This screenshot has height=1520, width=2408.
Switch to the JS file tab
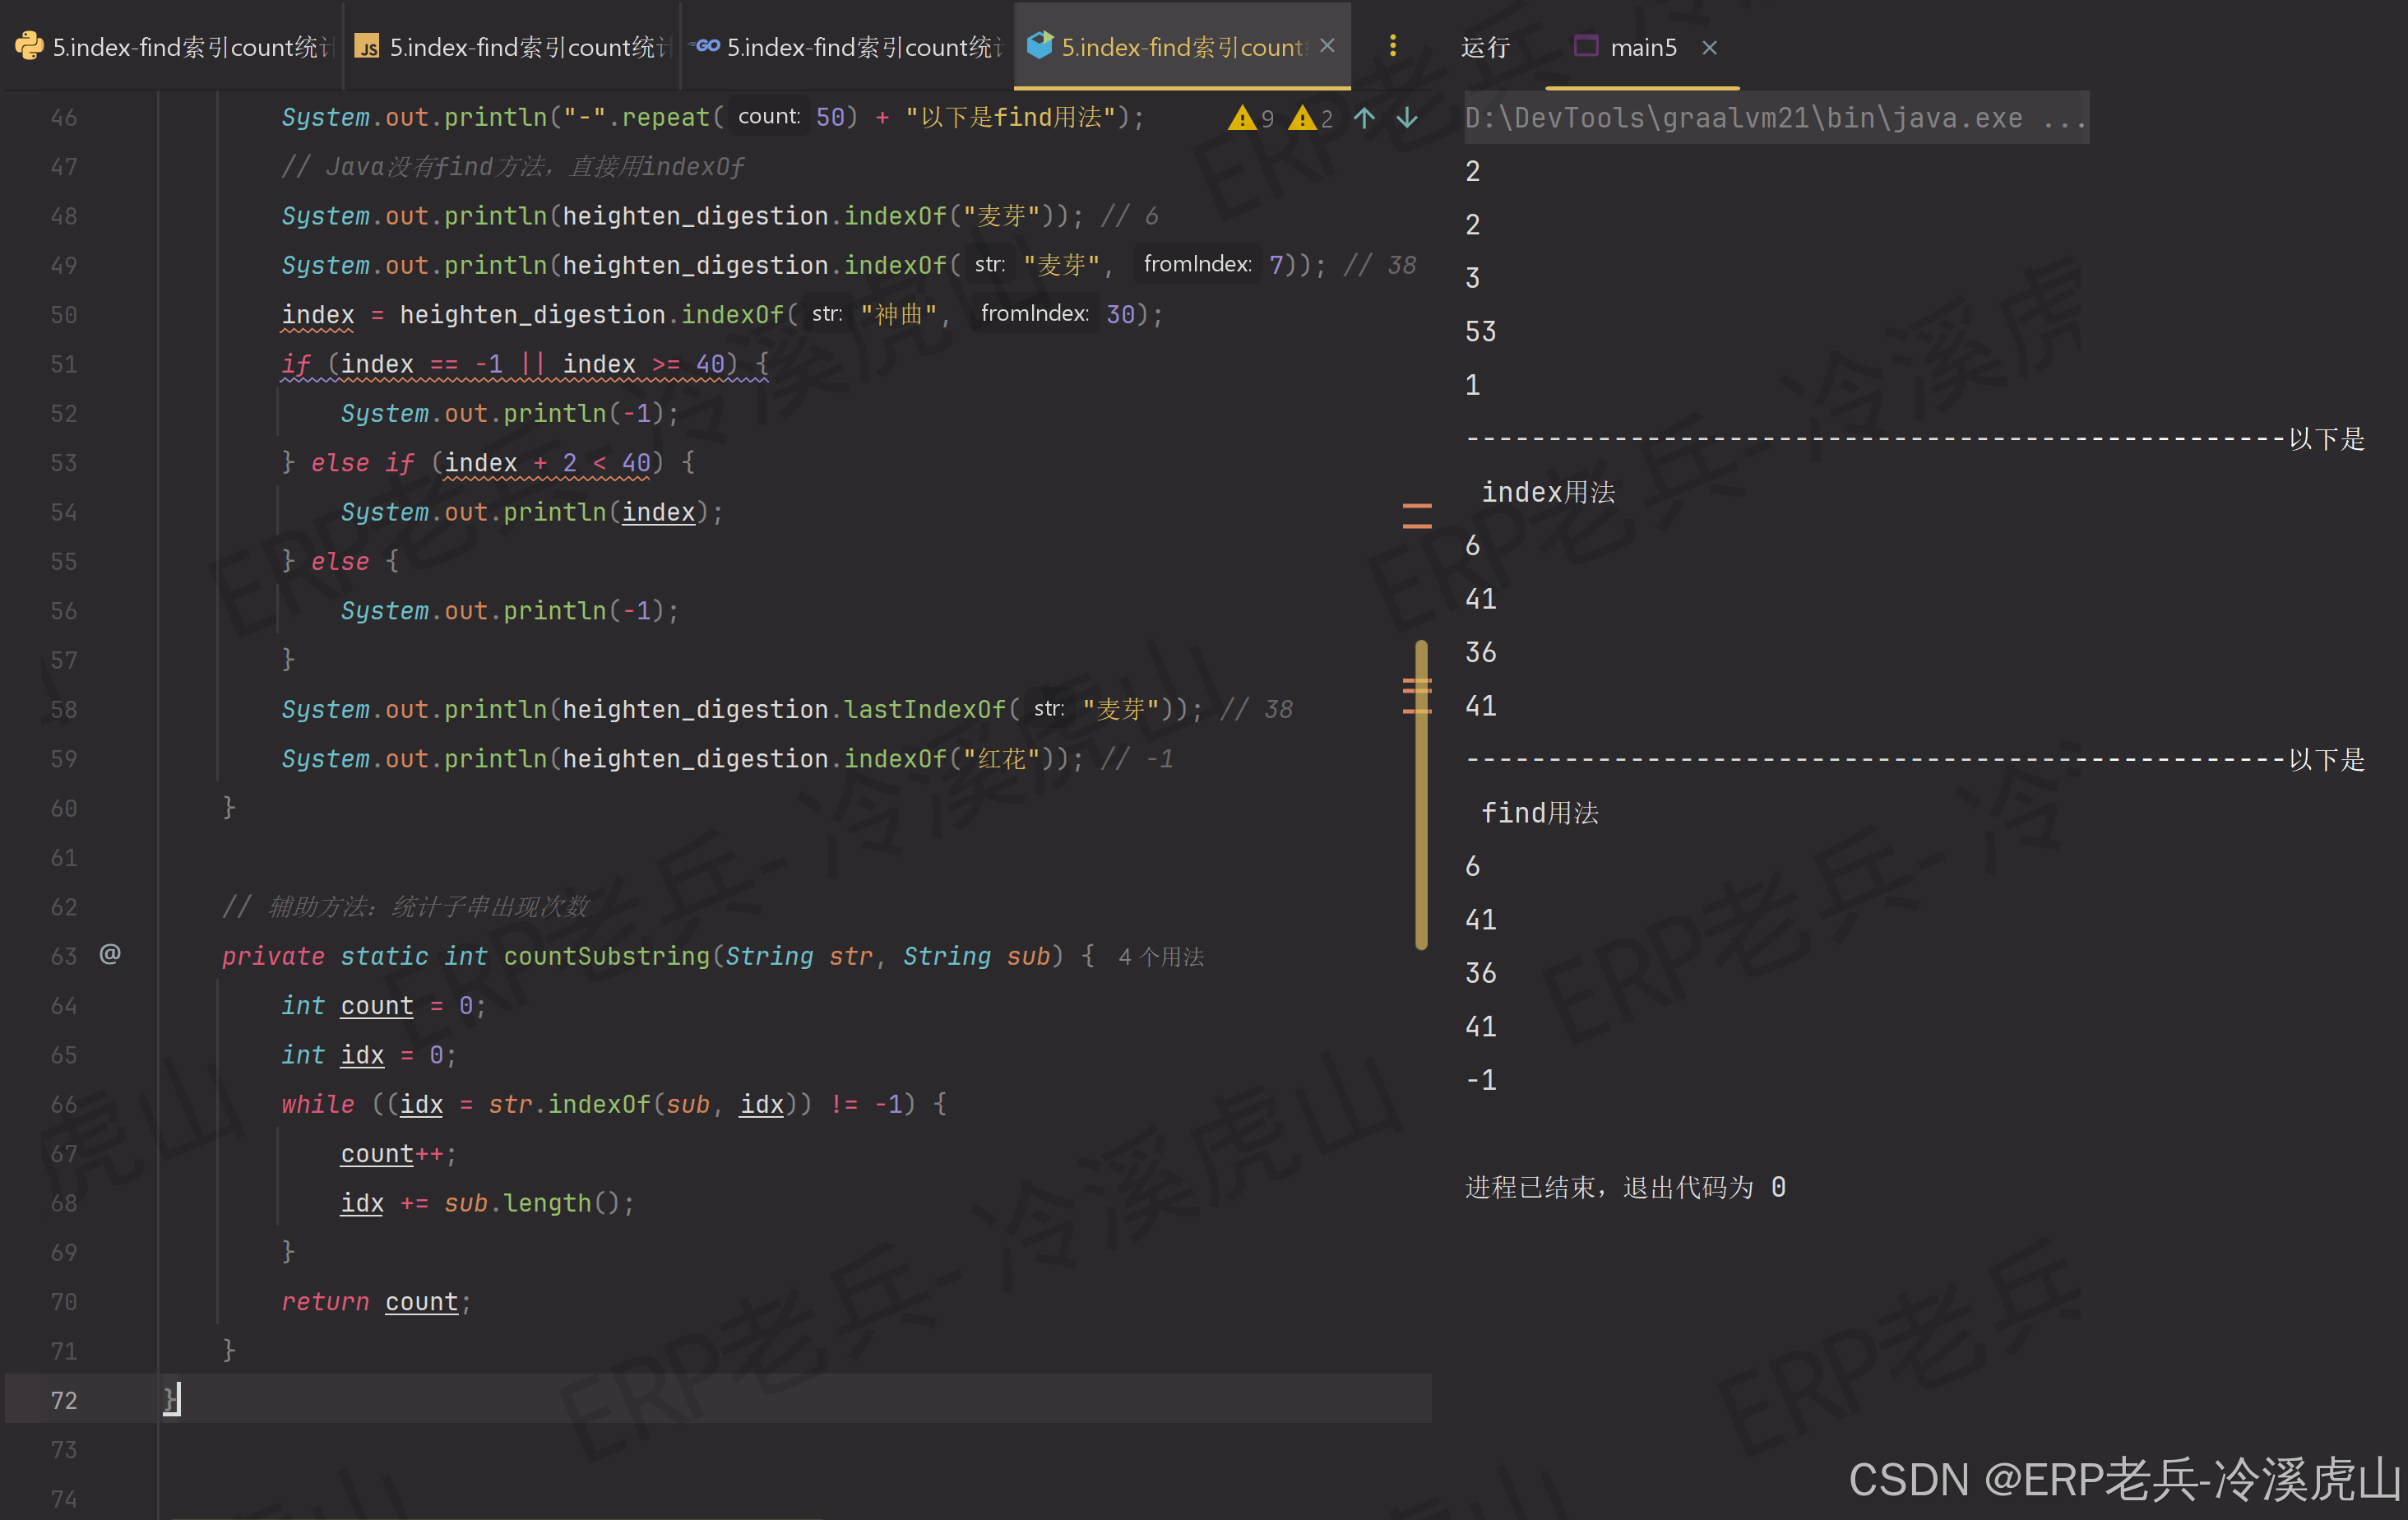click(x=512, y=47)
